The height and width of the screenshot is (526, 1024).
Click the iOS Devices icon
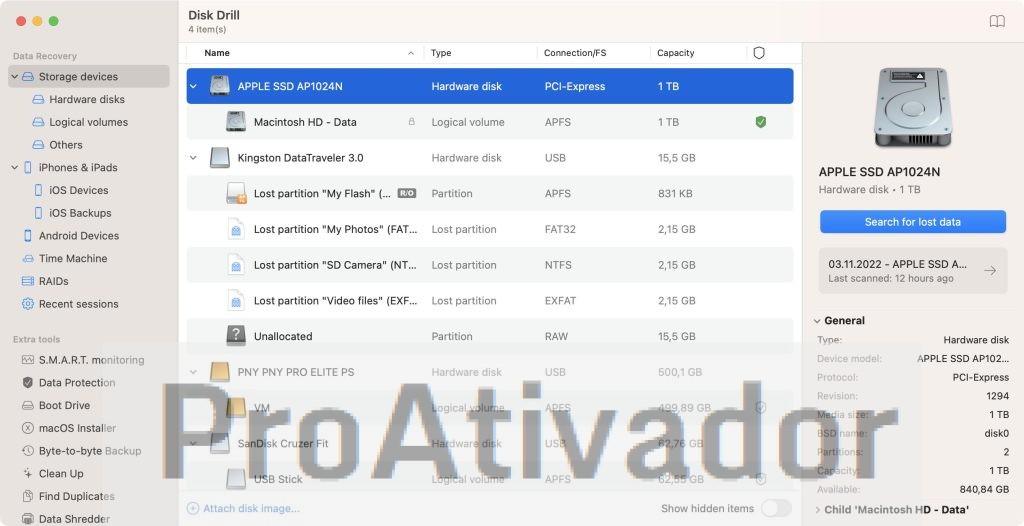coord(39,190)
